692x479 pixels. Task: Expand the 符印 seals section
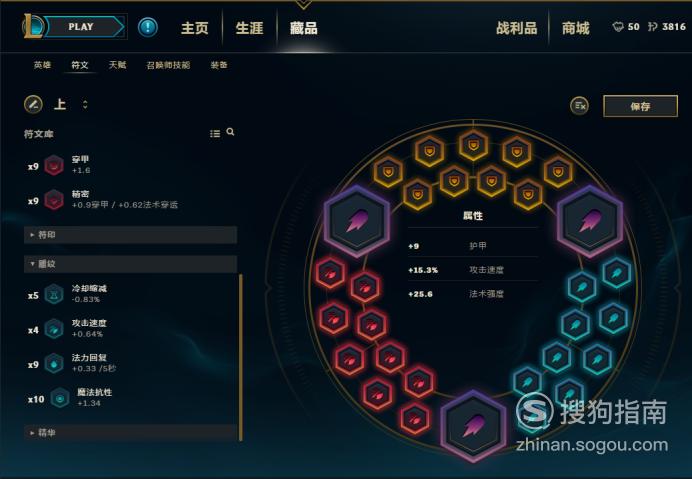pos(131,235)
